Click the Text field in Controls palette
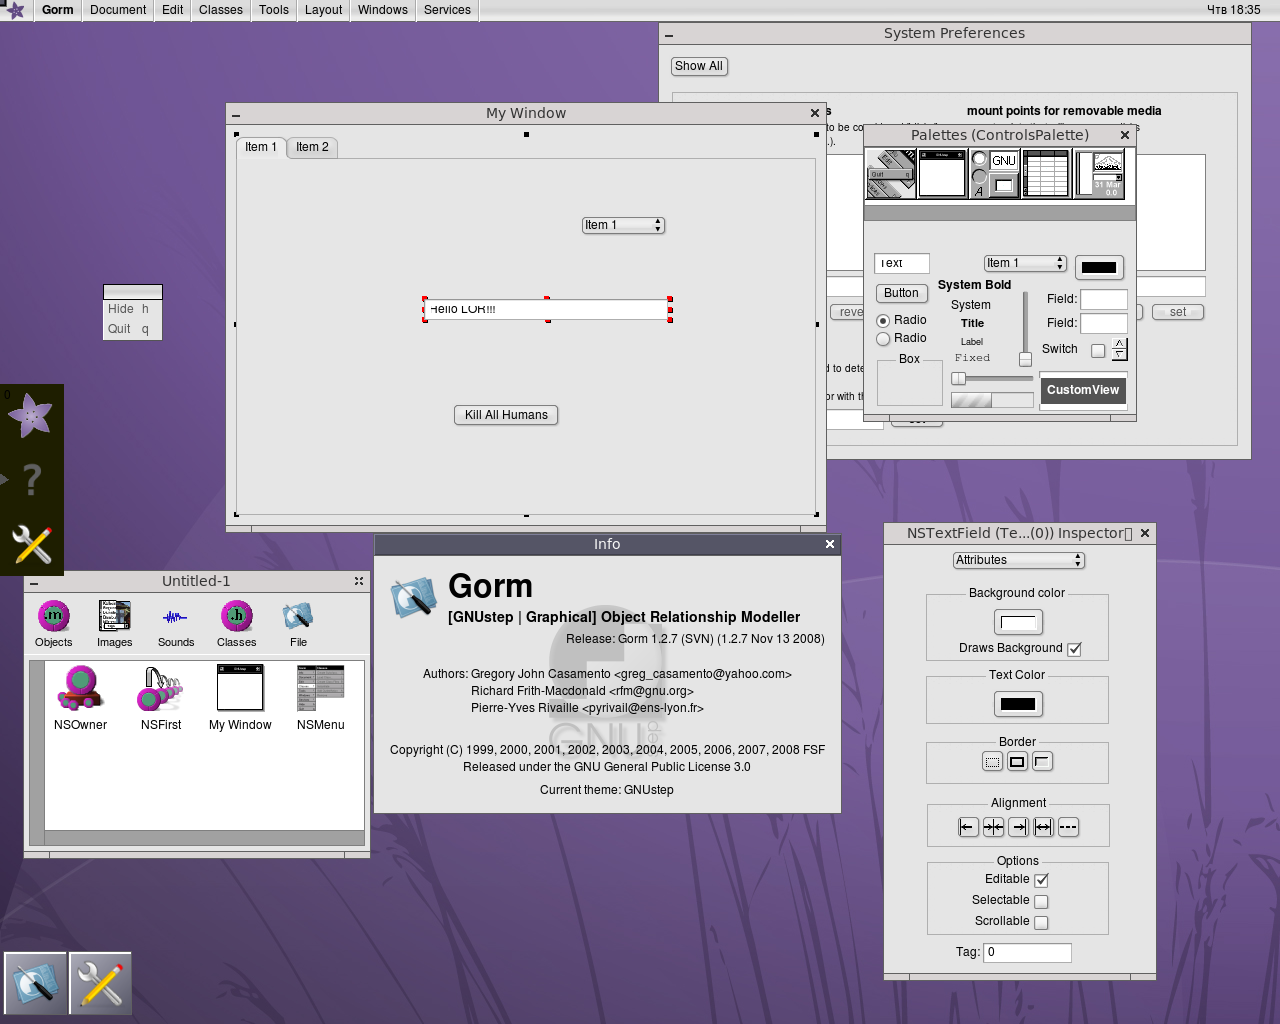 click(902, 263)
